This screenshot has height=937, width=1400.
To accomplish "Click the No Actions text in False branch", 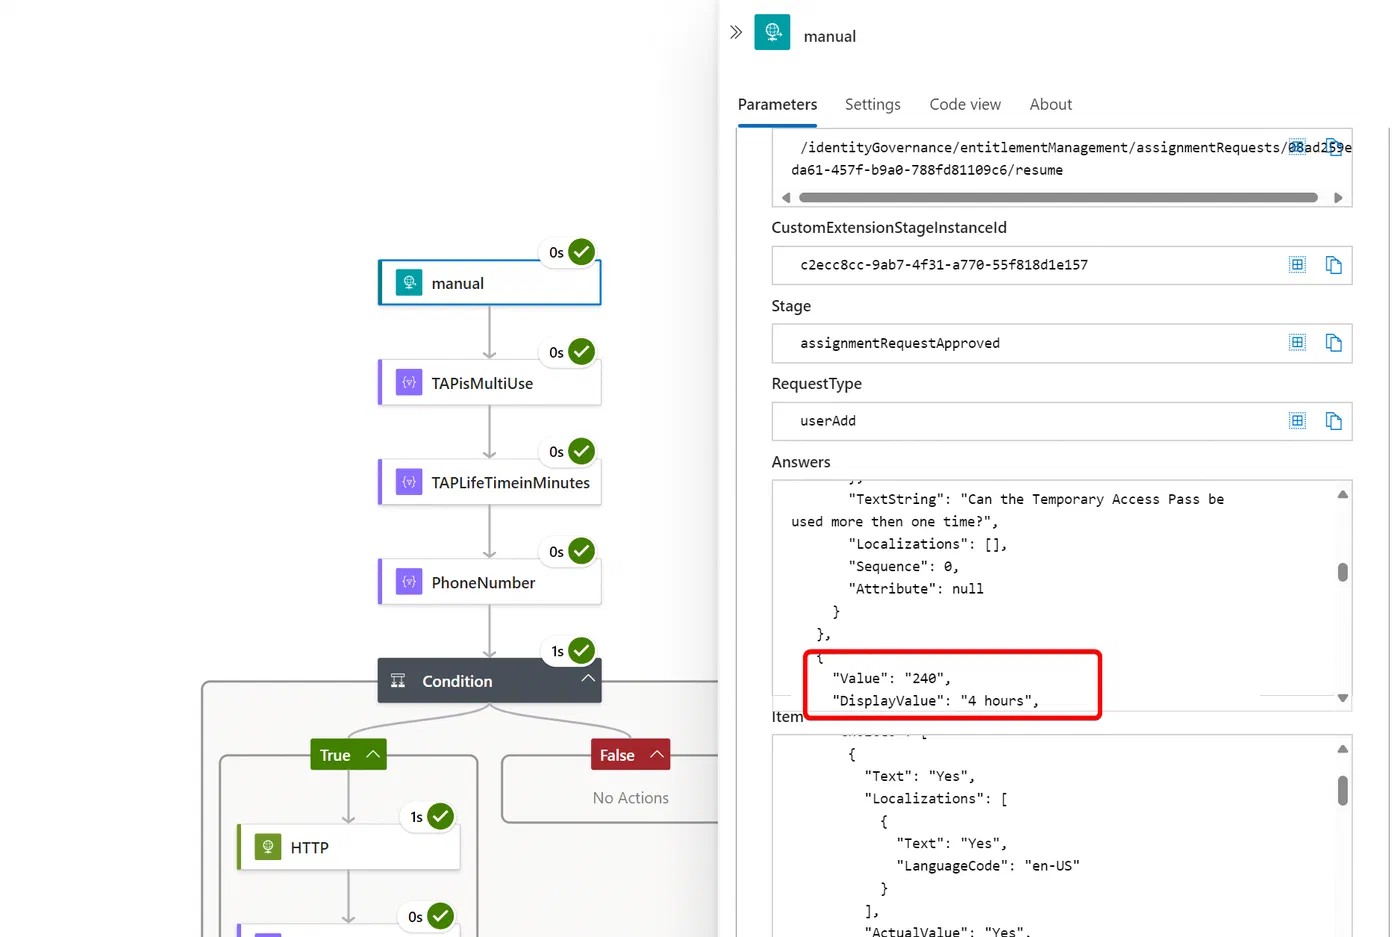I will [x=630, y=798].
